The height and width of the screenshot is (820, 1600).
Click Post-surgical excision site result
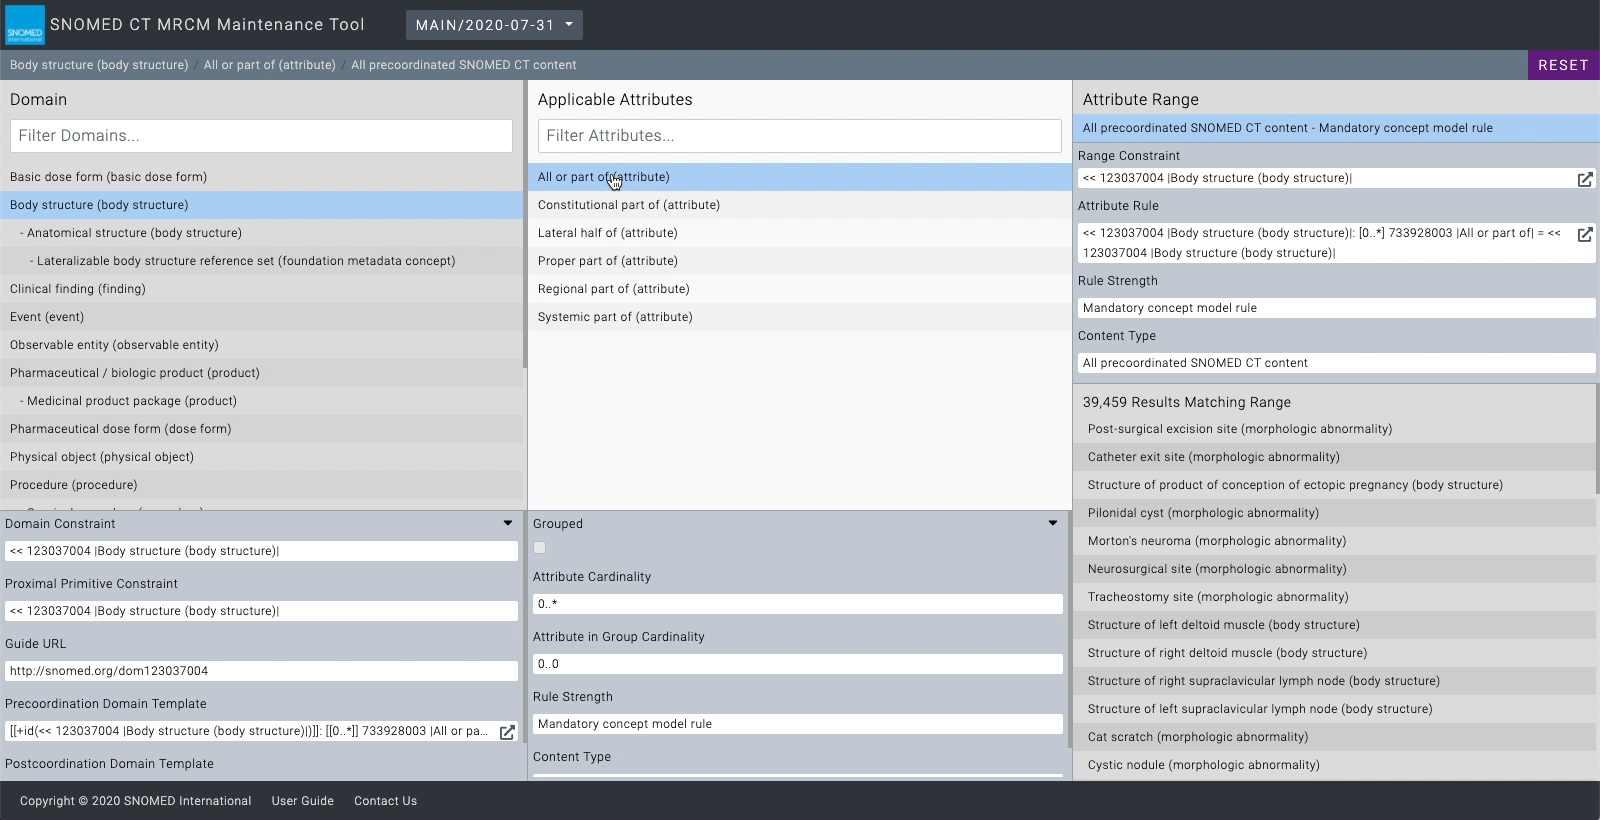pos(1334,429)
